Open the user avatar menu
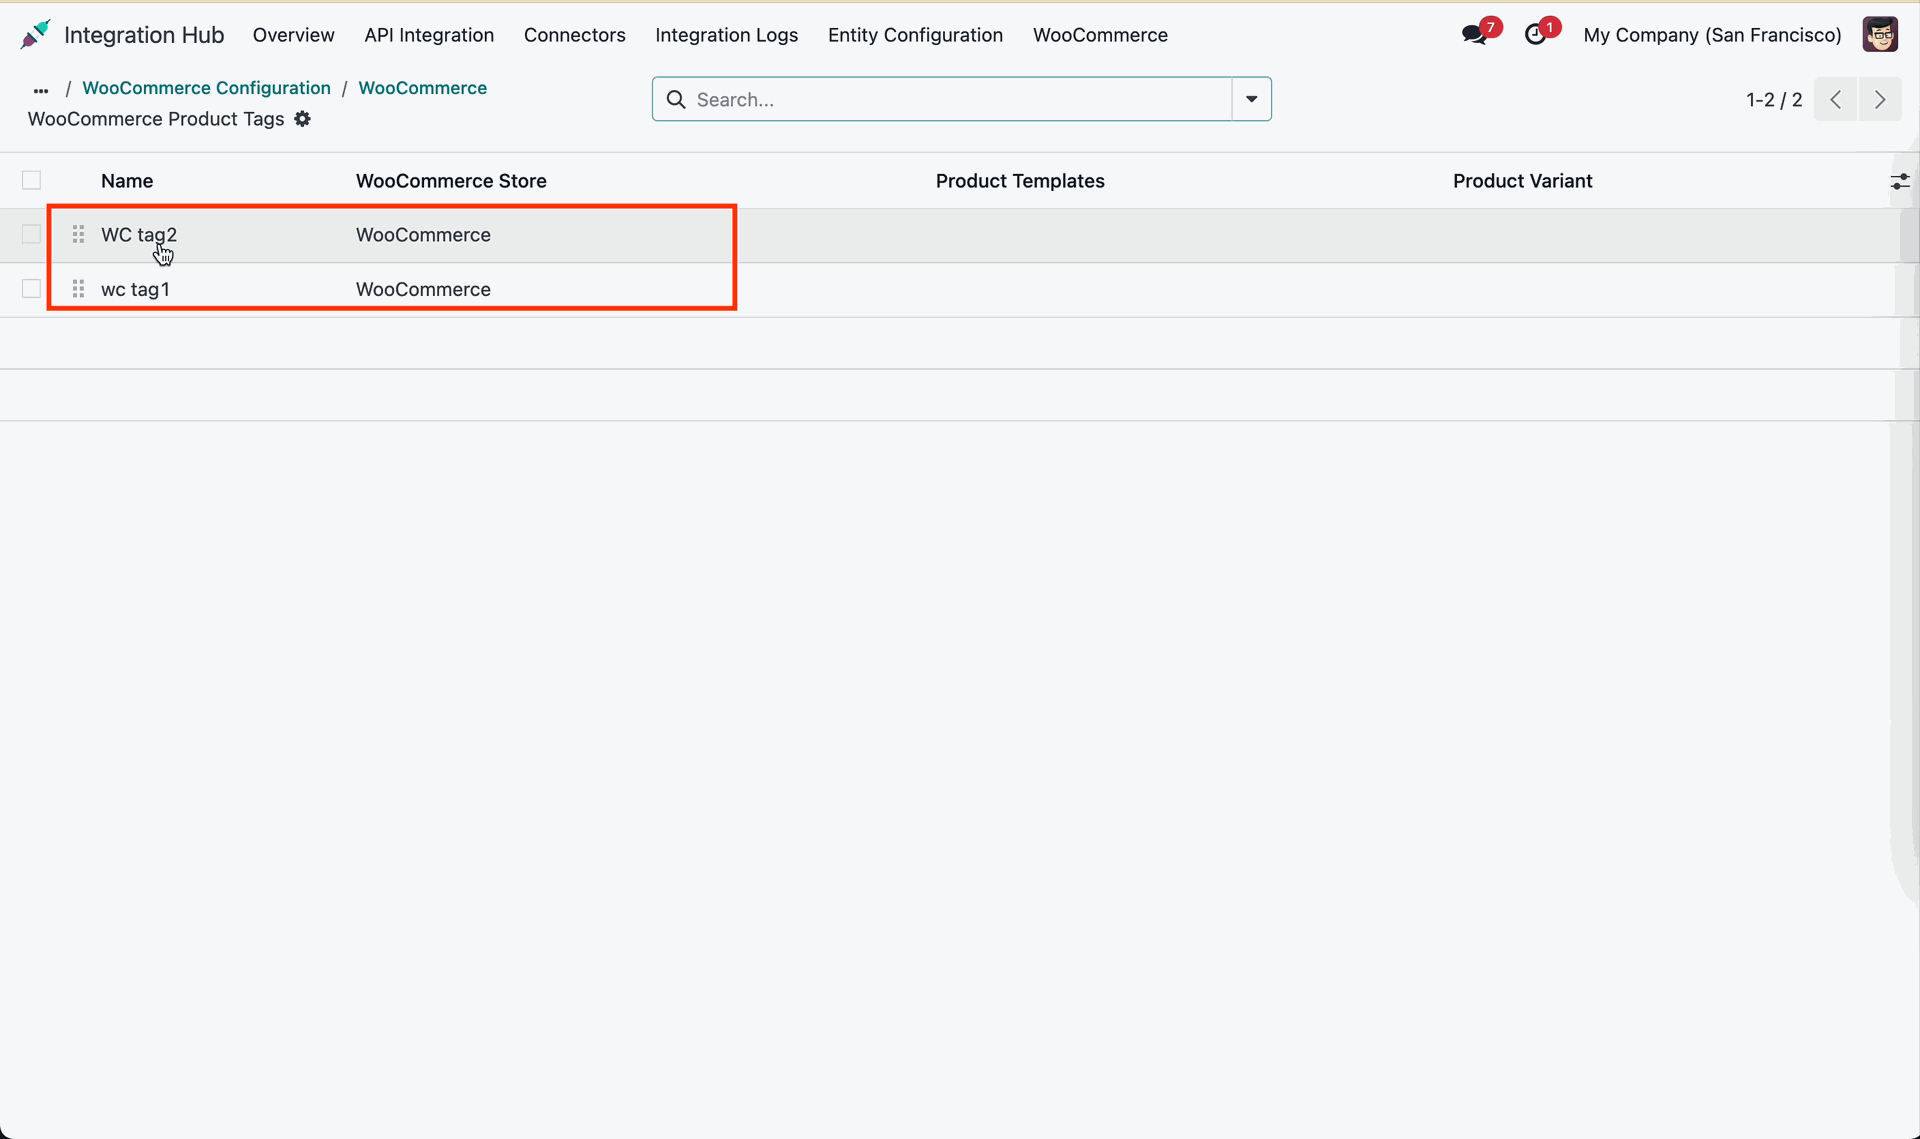Image resolution: width=1920 pixels, height=1139 pixels. [x=1880, y=35]
